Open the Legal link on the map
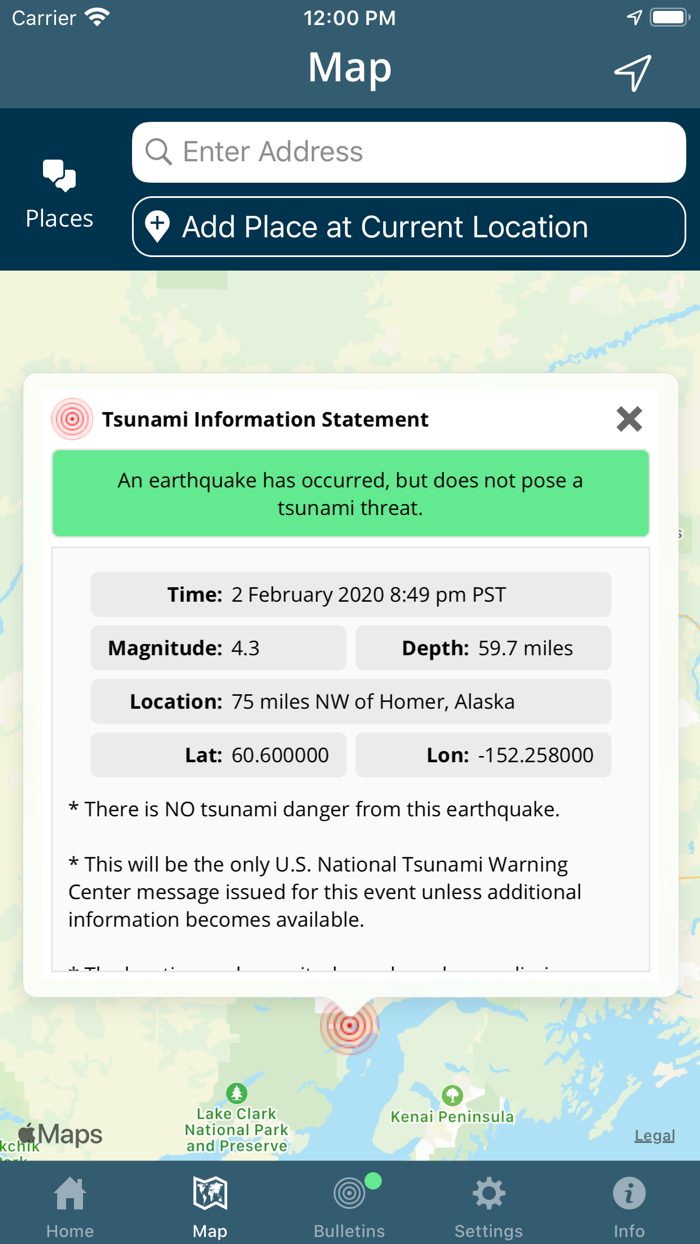Screen dimensions: 700x1244 pos(654,1135)
